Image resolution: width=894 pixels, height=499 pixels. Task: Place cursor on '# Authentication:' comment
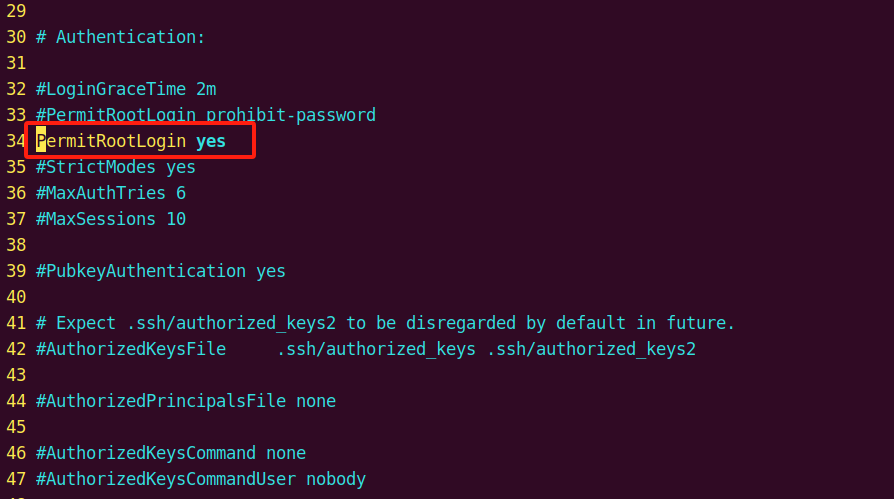(120, 37)
